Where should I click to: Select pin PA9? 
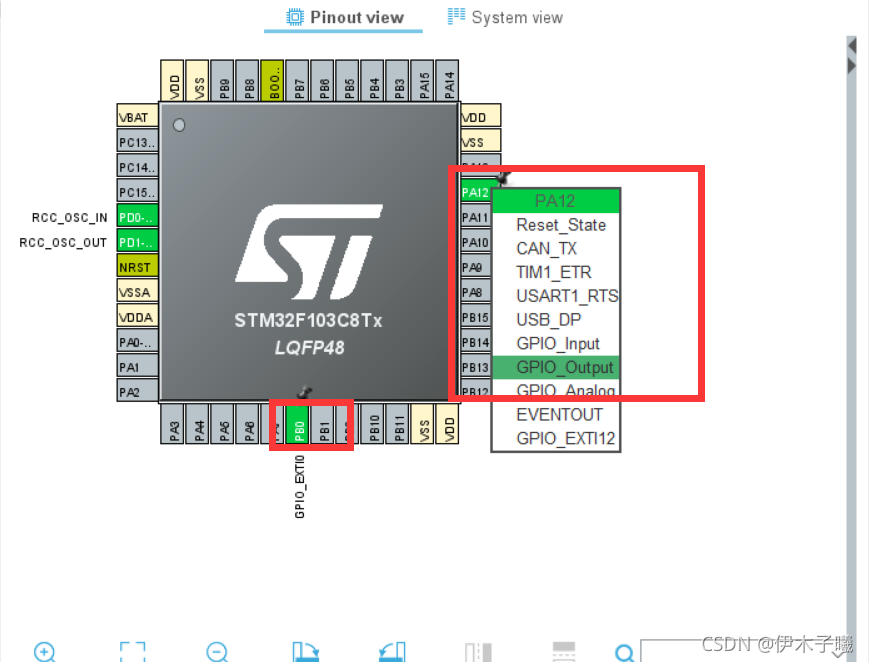476,267
